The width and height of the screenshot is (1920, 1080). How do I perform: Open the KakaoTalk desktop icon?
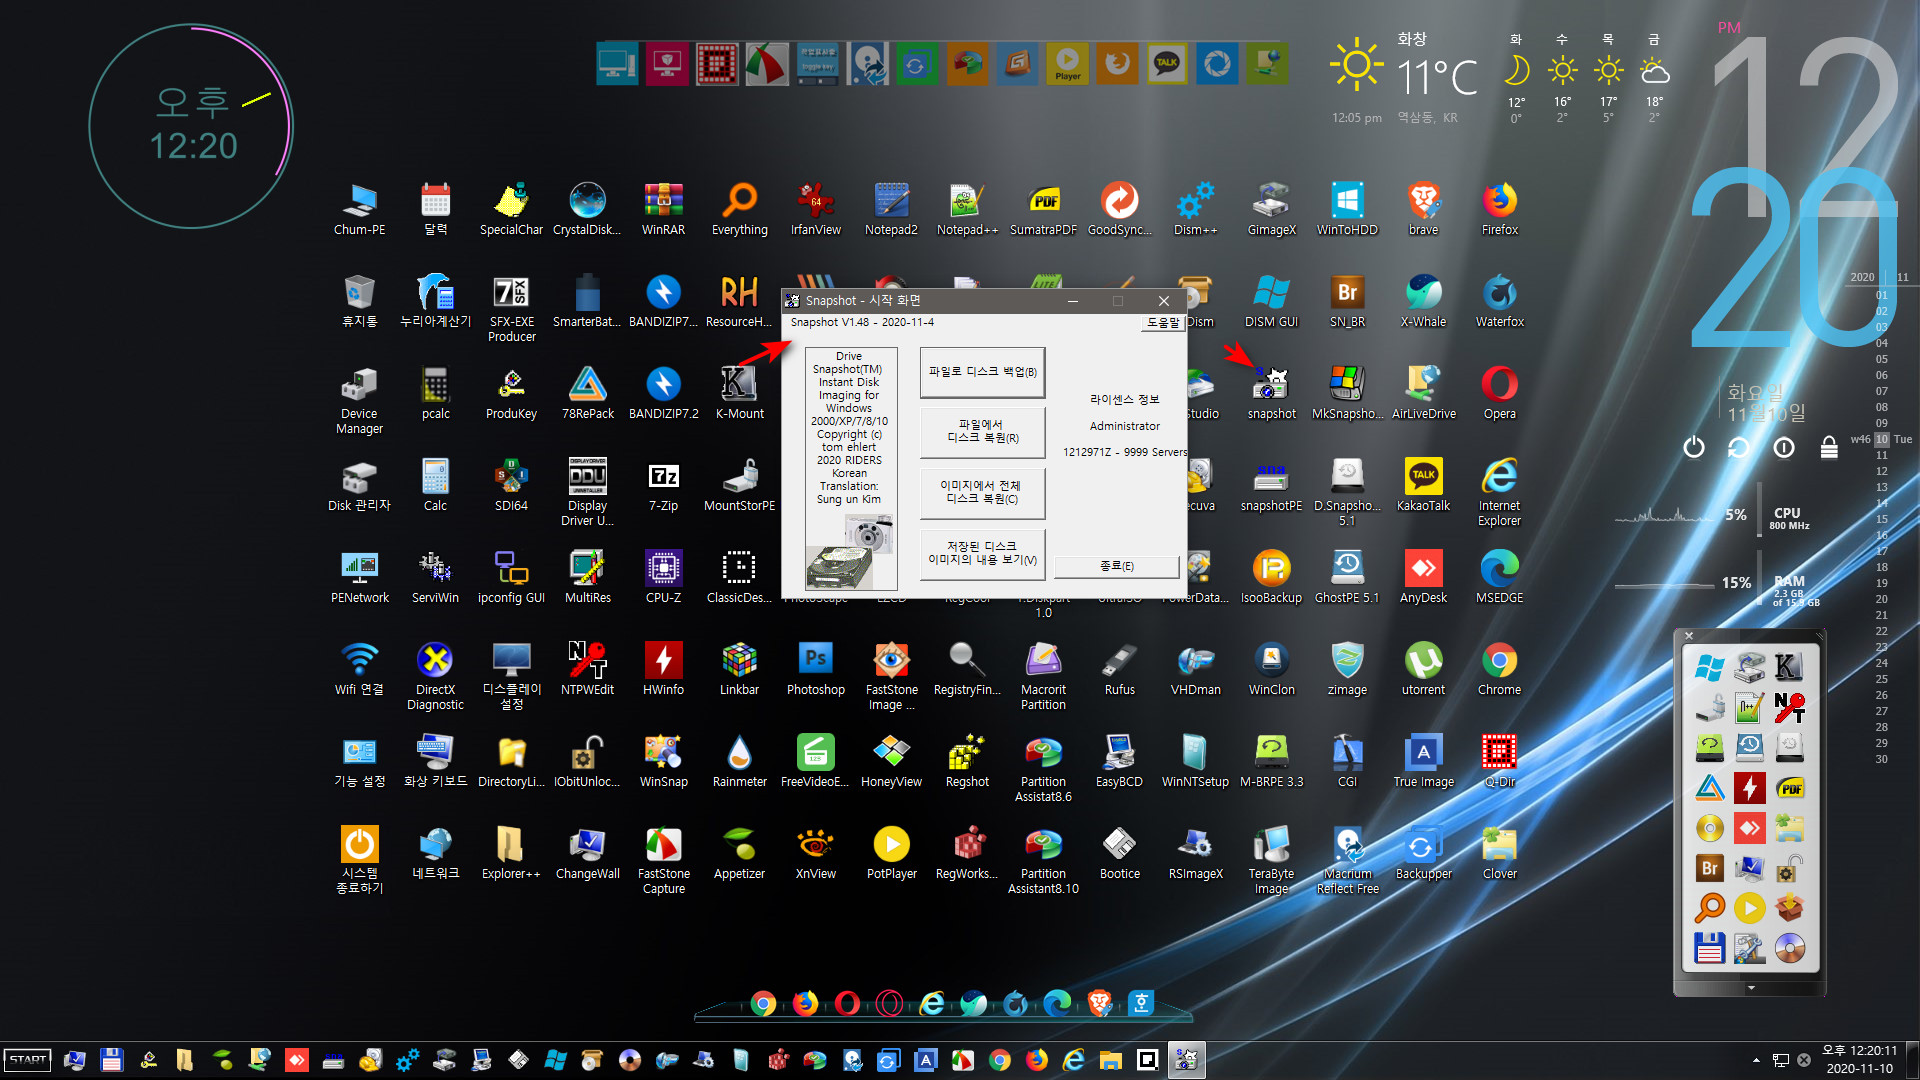point(1423,485)
